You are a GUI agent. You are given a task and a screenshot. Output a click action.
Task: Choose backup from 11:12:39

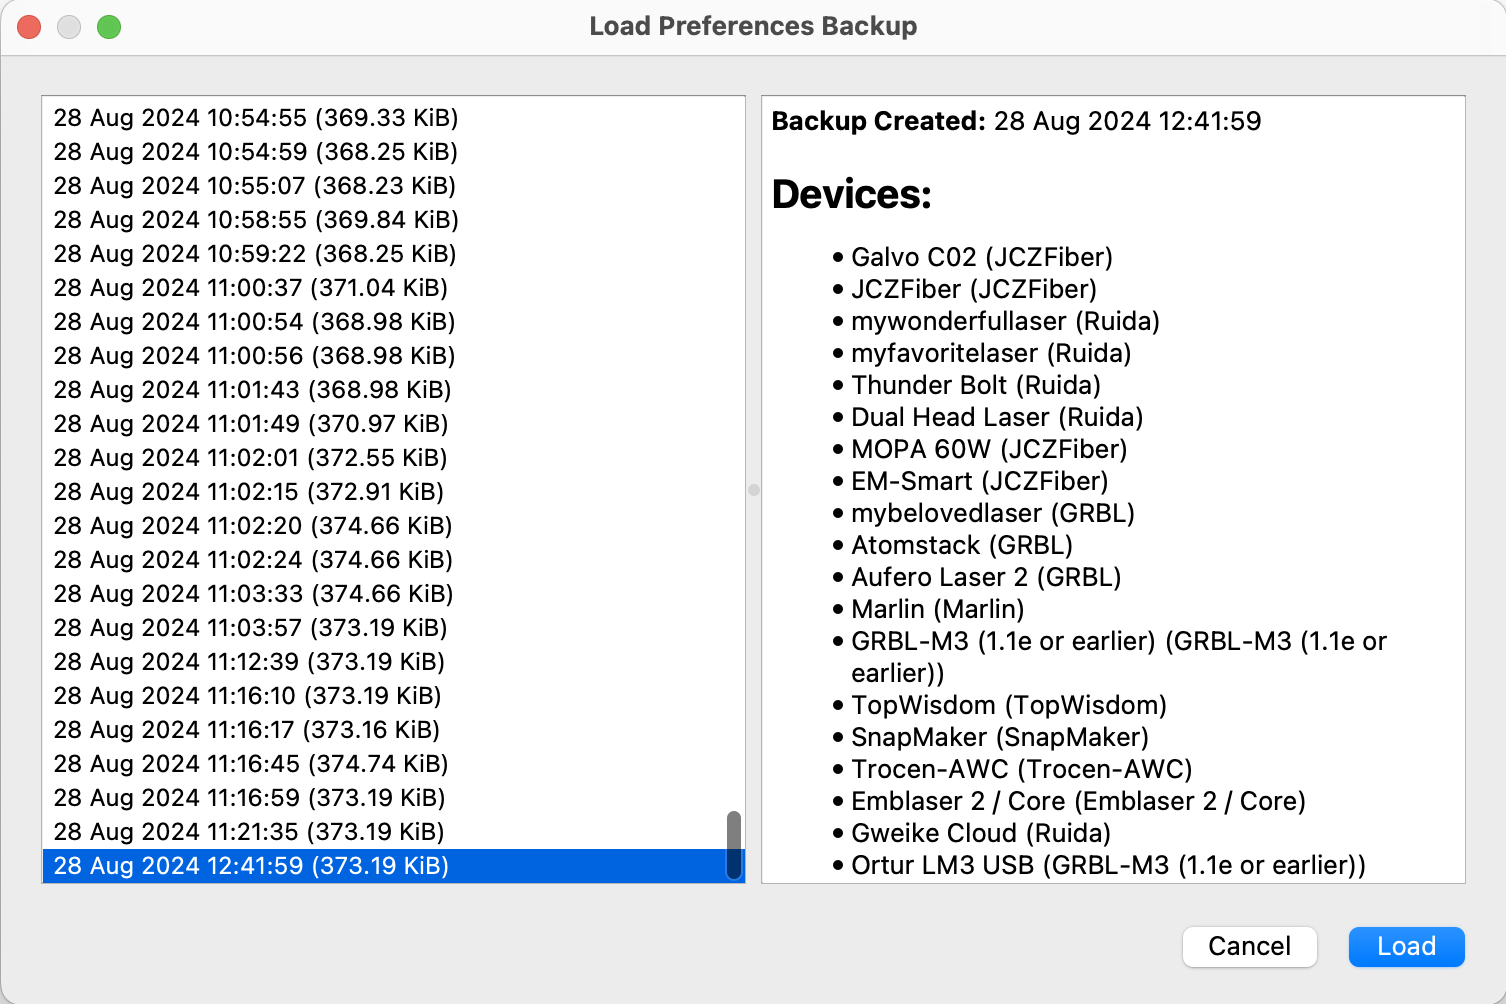pyautogui.click(x=249, y=662)
